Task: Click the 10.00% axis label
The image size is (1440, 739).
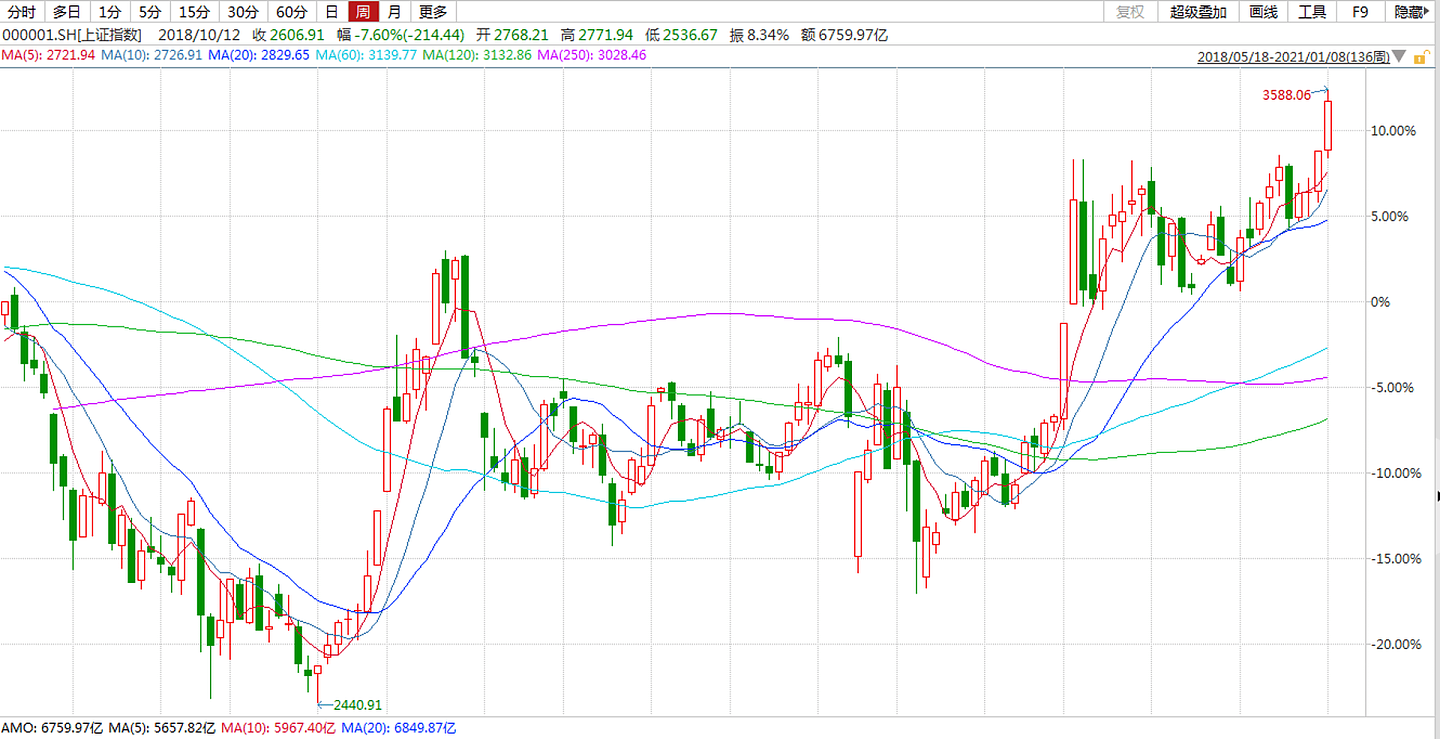Action: [1393, 130]
